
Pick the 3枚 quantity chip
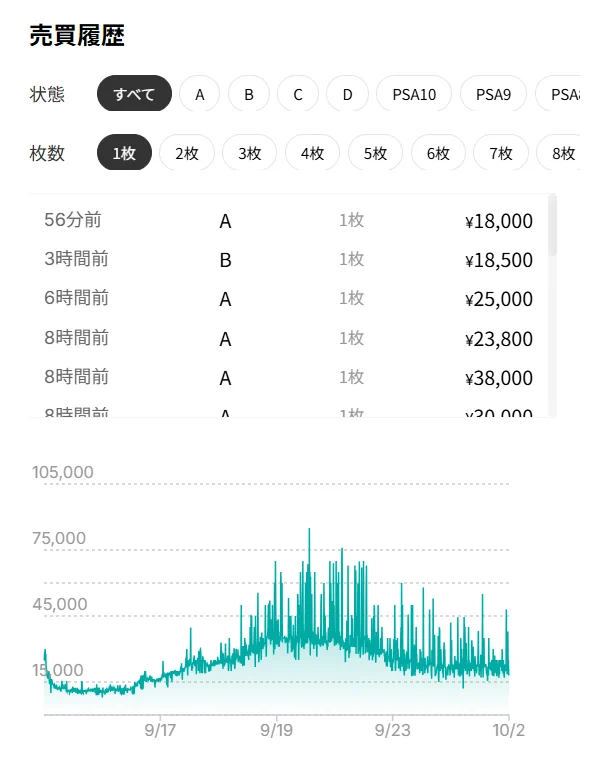click(x=249, y=152)
